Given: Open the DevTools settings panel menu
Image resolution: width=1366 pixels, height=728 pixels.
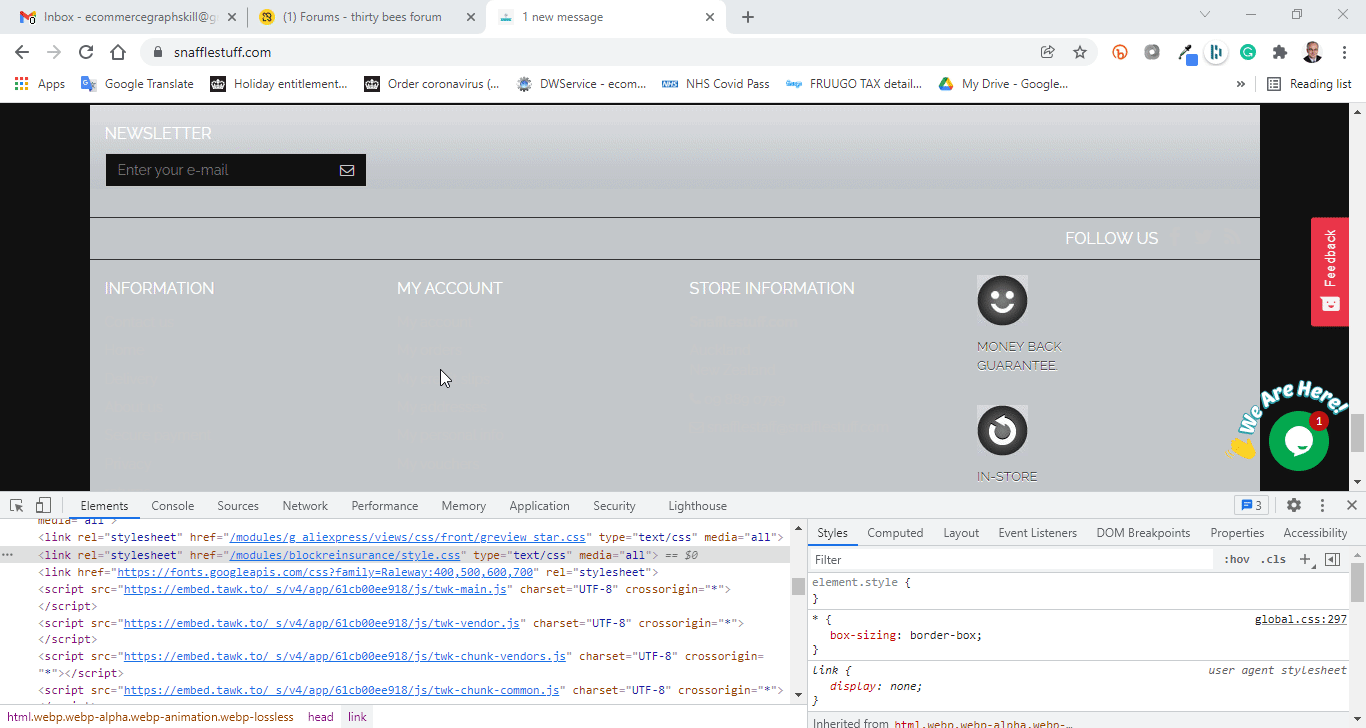Looking at the screenshot, I should click(x=1294, y=505).
